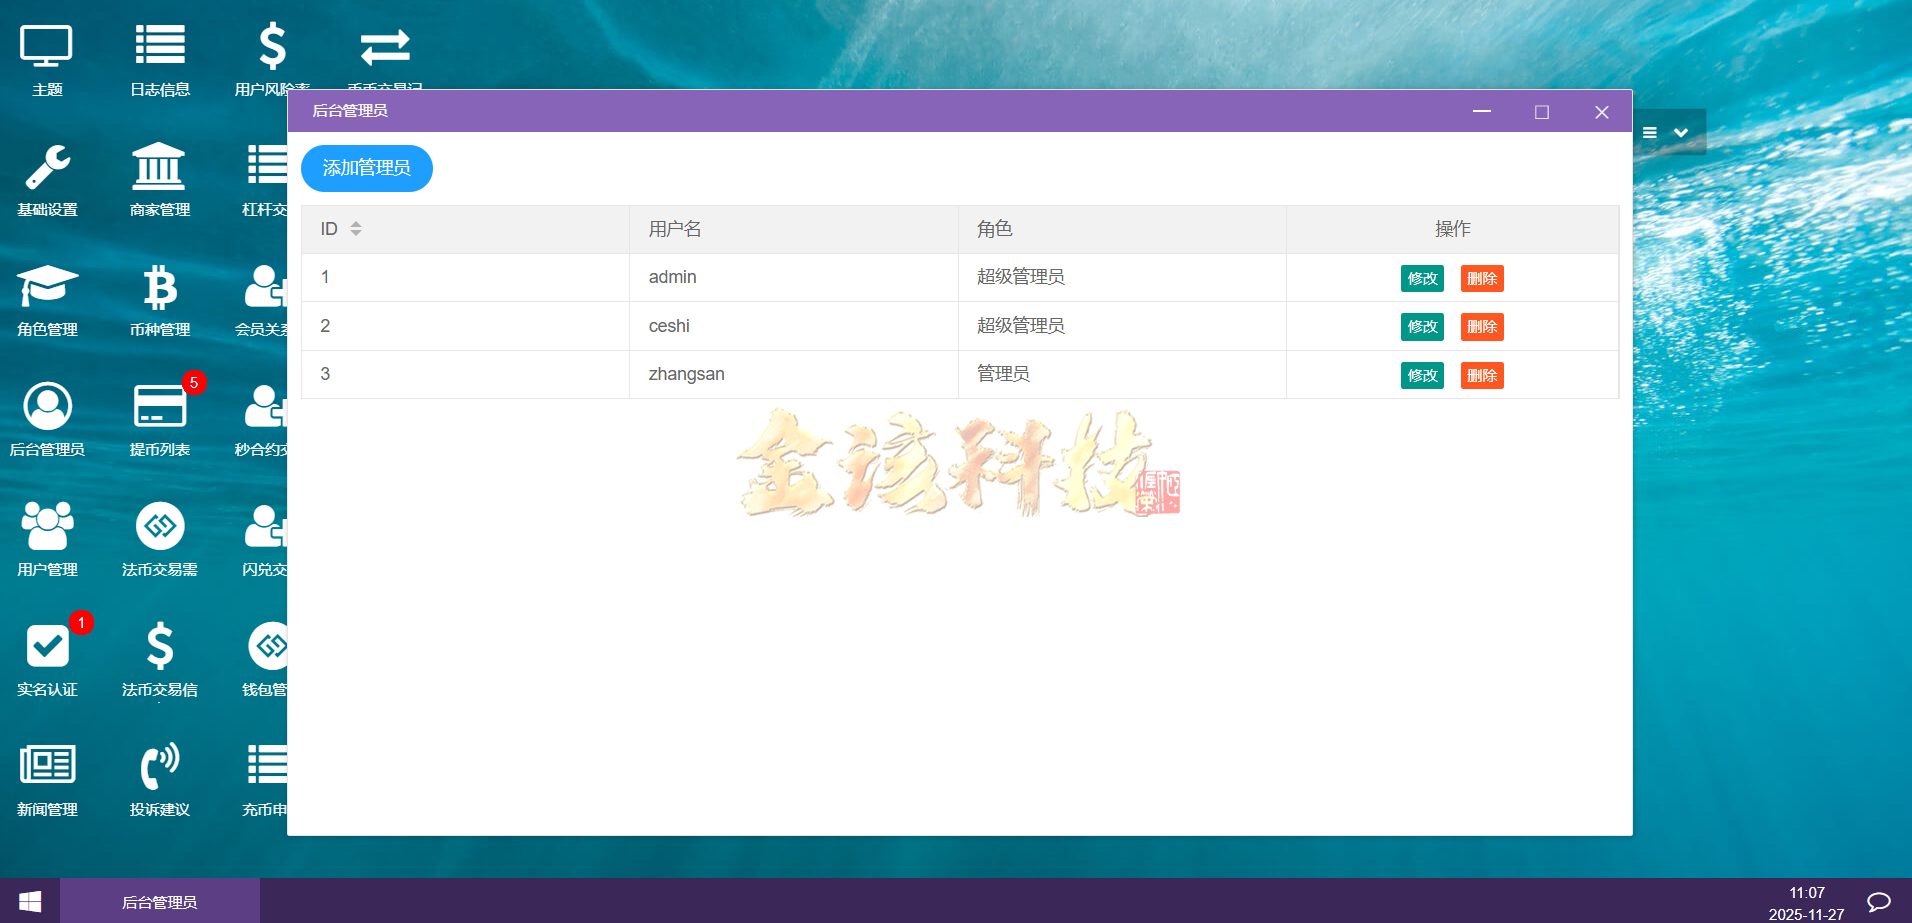Expand the chevron dropdown at top right
This screenshot has width=1912, height=923.
click(1681, 131)
